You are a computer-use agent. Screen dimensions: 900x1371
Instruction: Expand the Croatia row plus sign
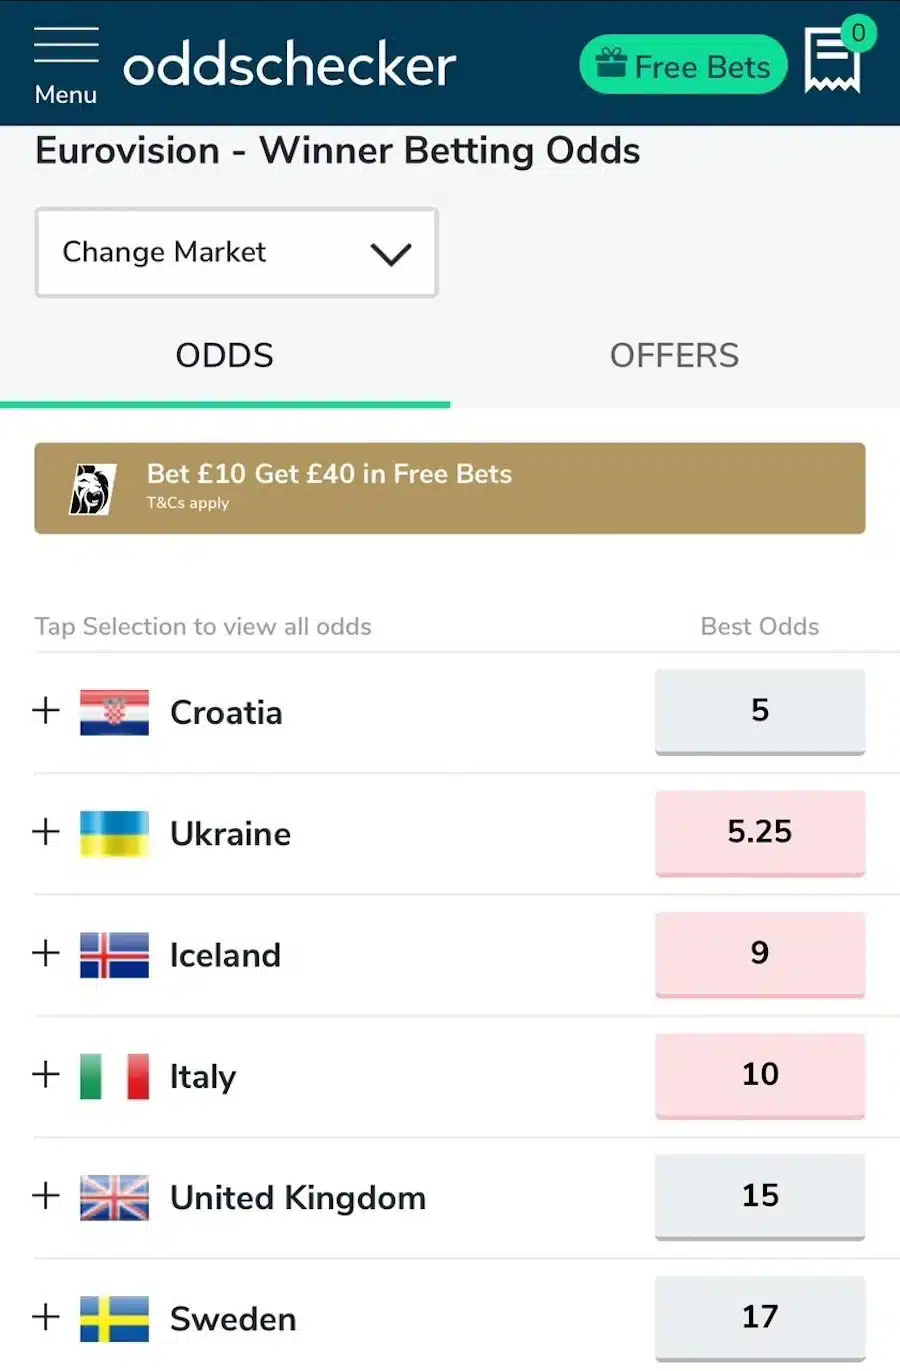pos(46,711)
